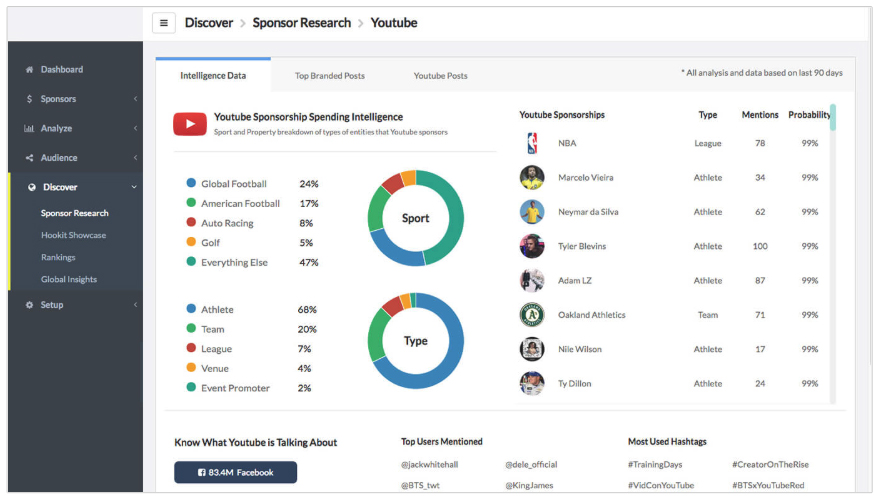Screen dimensions: 878x500
Task: Click the sponsorships list scrollbar
Action: click(833, 118)
